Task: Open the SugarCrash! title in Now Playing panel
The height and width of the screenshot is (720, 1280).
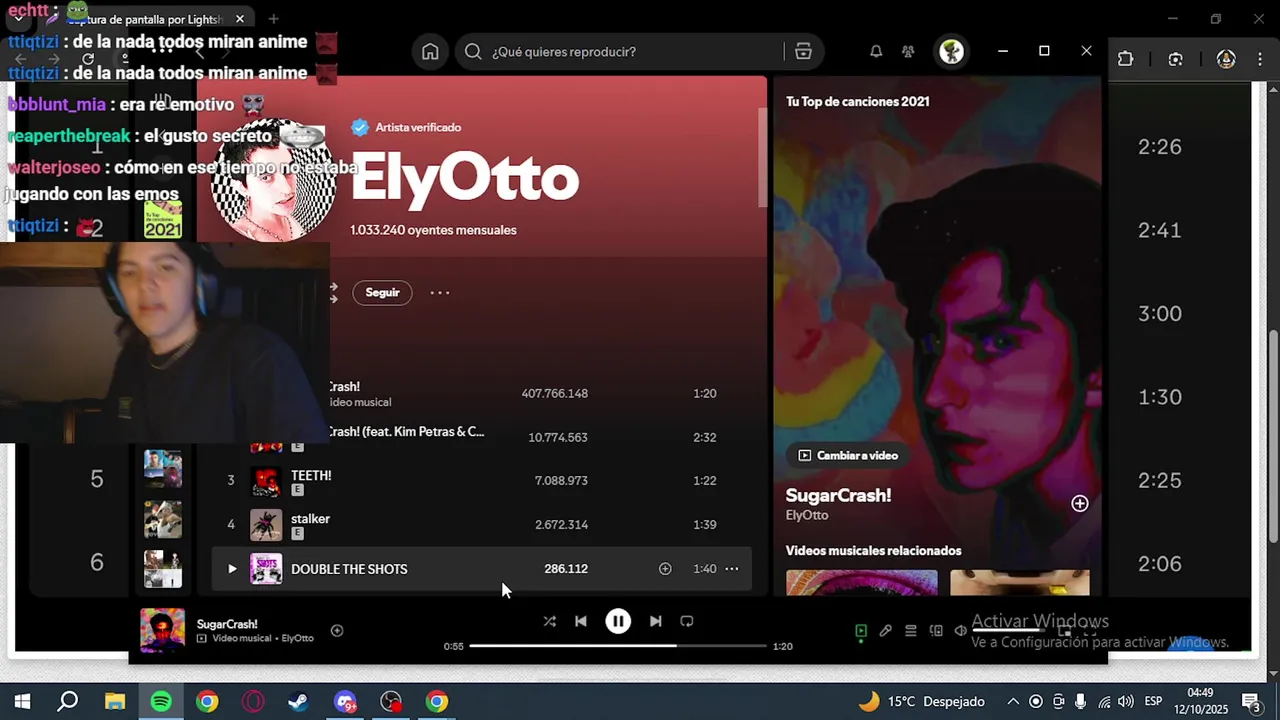Action: tap(838, 495)
